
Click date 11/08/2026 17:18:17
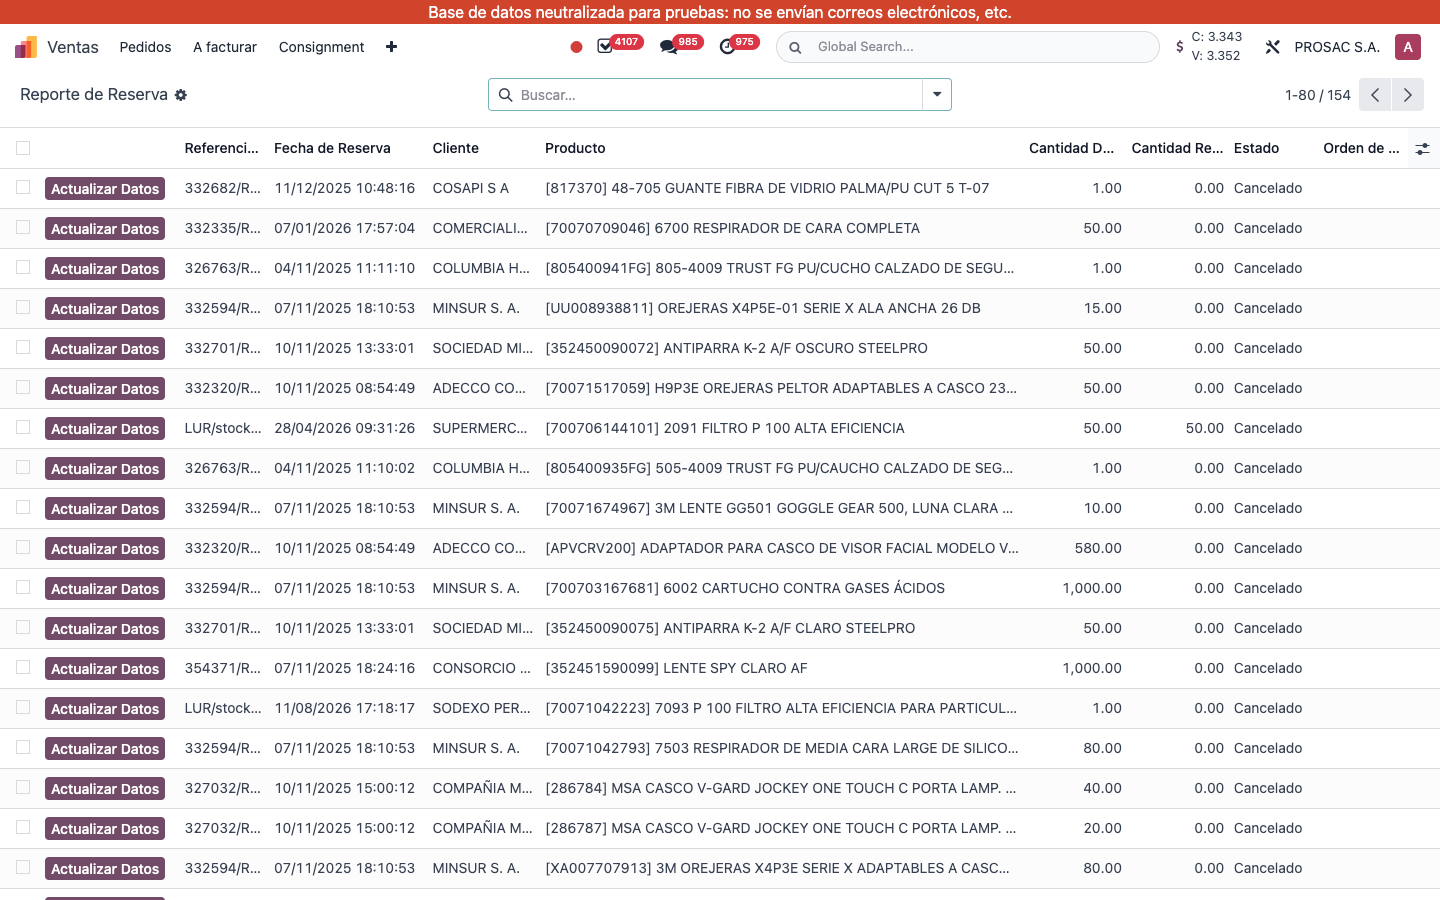(x=345, y=708)
